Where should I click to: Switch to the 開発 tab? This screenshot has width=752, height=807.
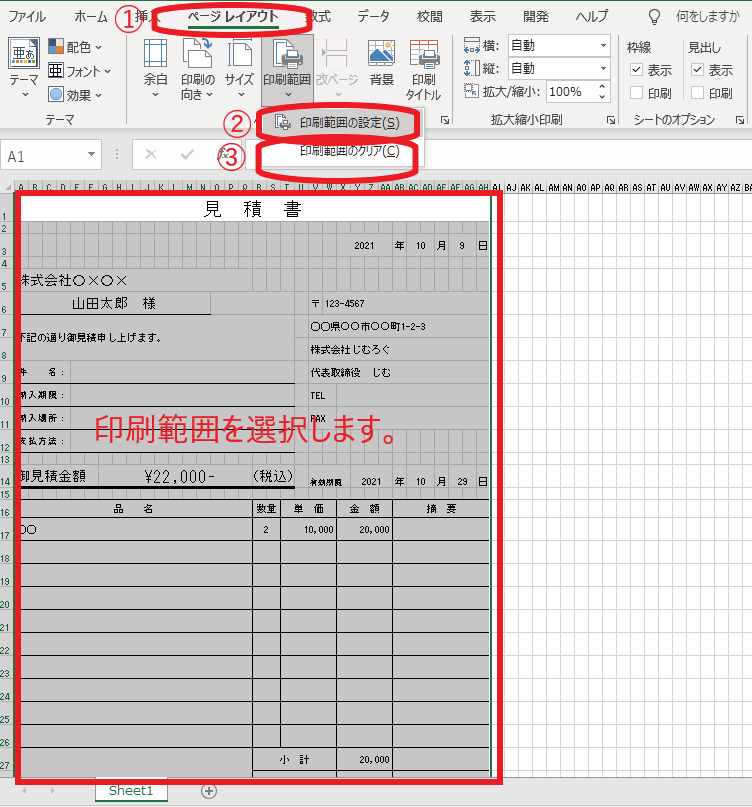point(536,16)
